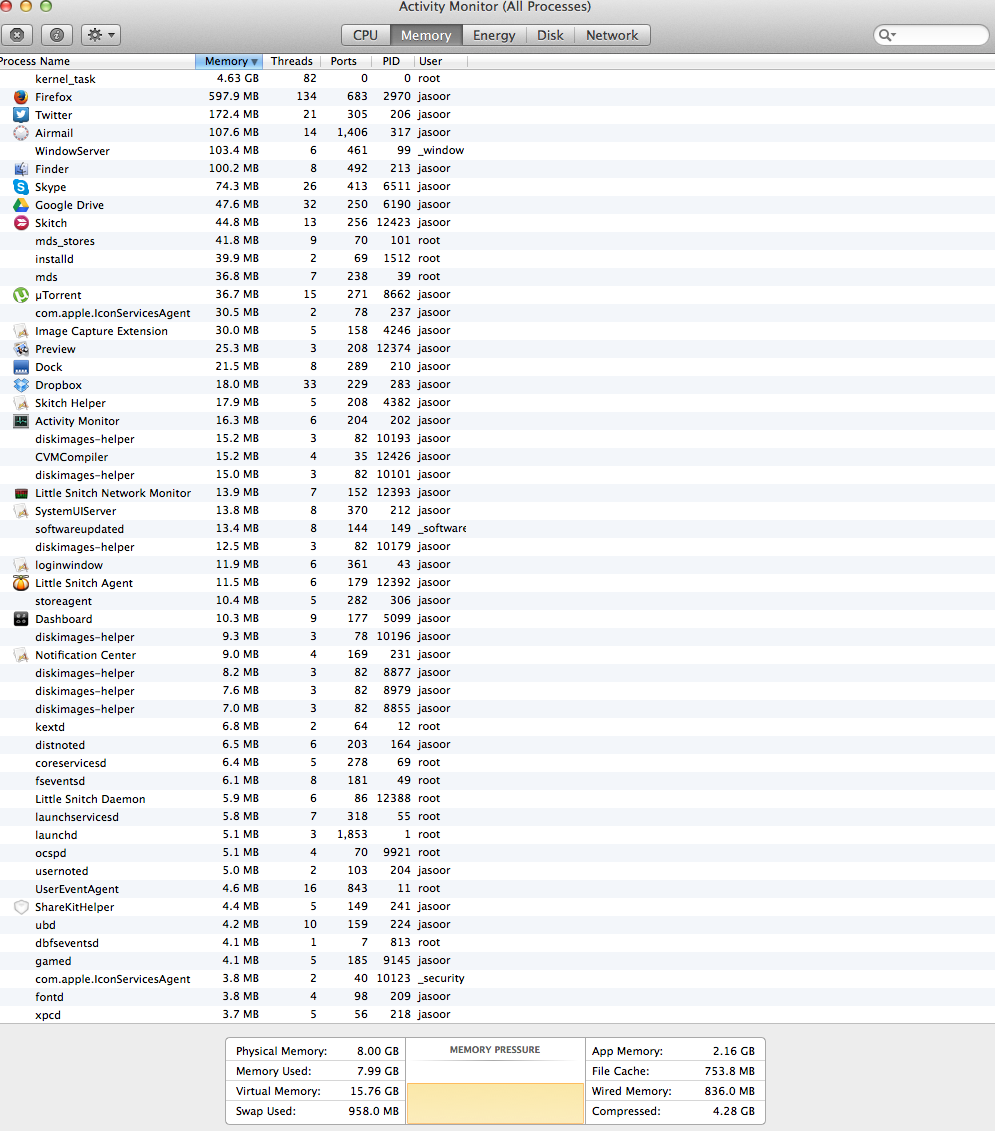The image size is (995, 1131).
Task: Click the Skitch Helper icon
Action: pyautogui.click(x=21, y=403)
